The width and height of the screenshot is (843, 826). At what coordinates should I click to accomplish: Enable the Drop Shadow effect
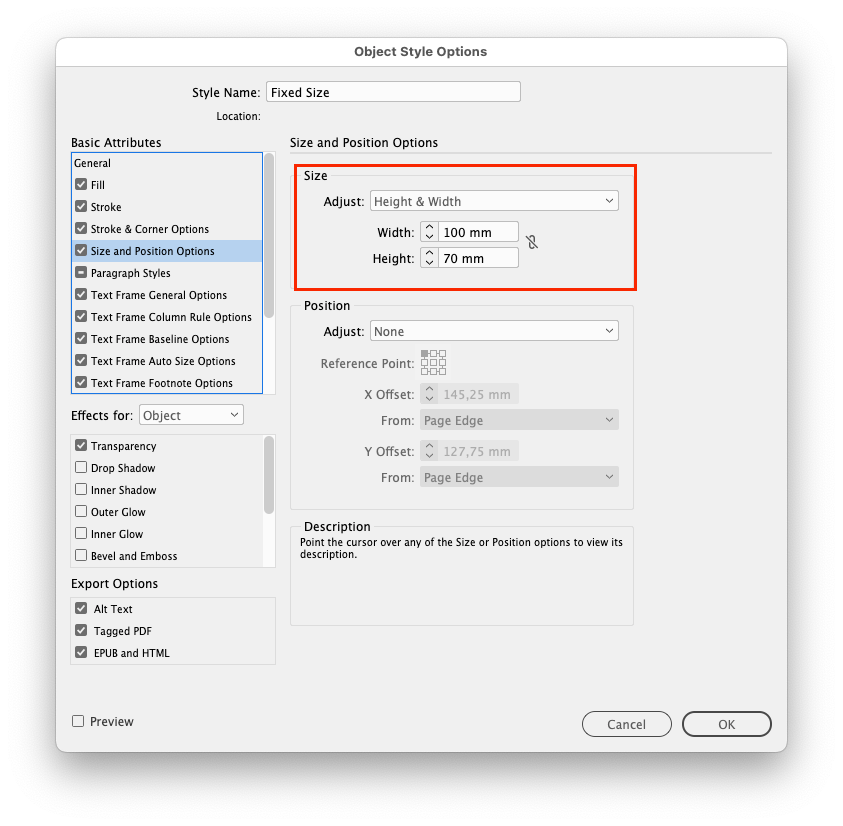(x=81, y=468)
